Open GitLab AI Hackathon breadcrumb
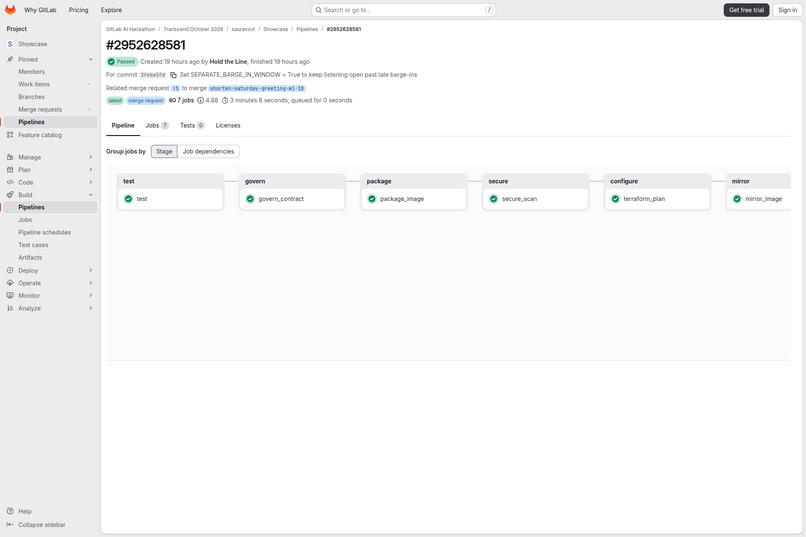The height and width of the screenshot is (537, 806). pos(130,29)
